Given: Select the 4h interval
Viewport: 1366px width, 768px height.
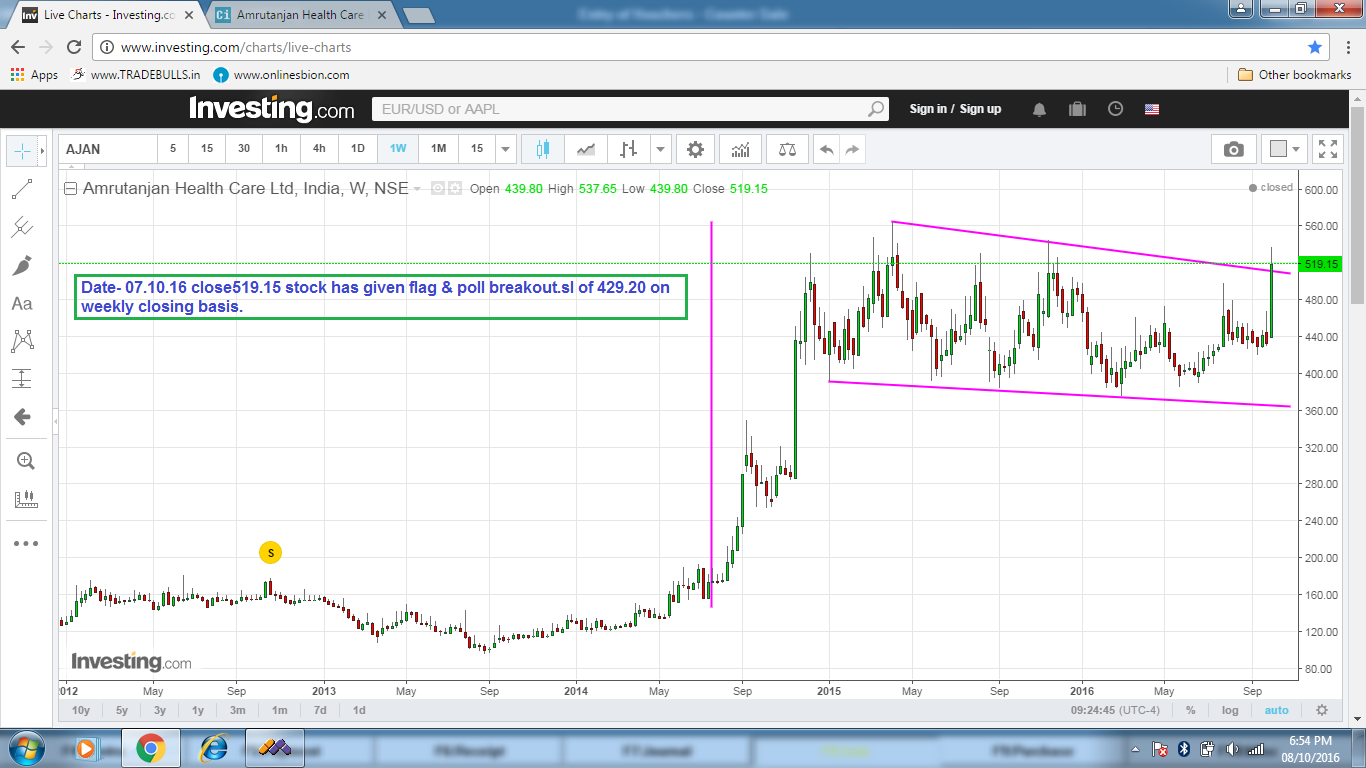Looking at the screenshot, I should coord(319,149).
